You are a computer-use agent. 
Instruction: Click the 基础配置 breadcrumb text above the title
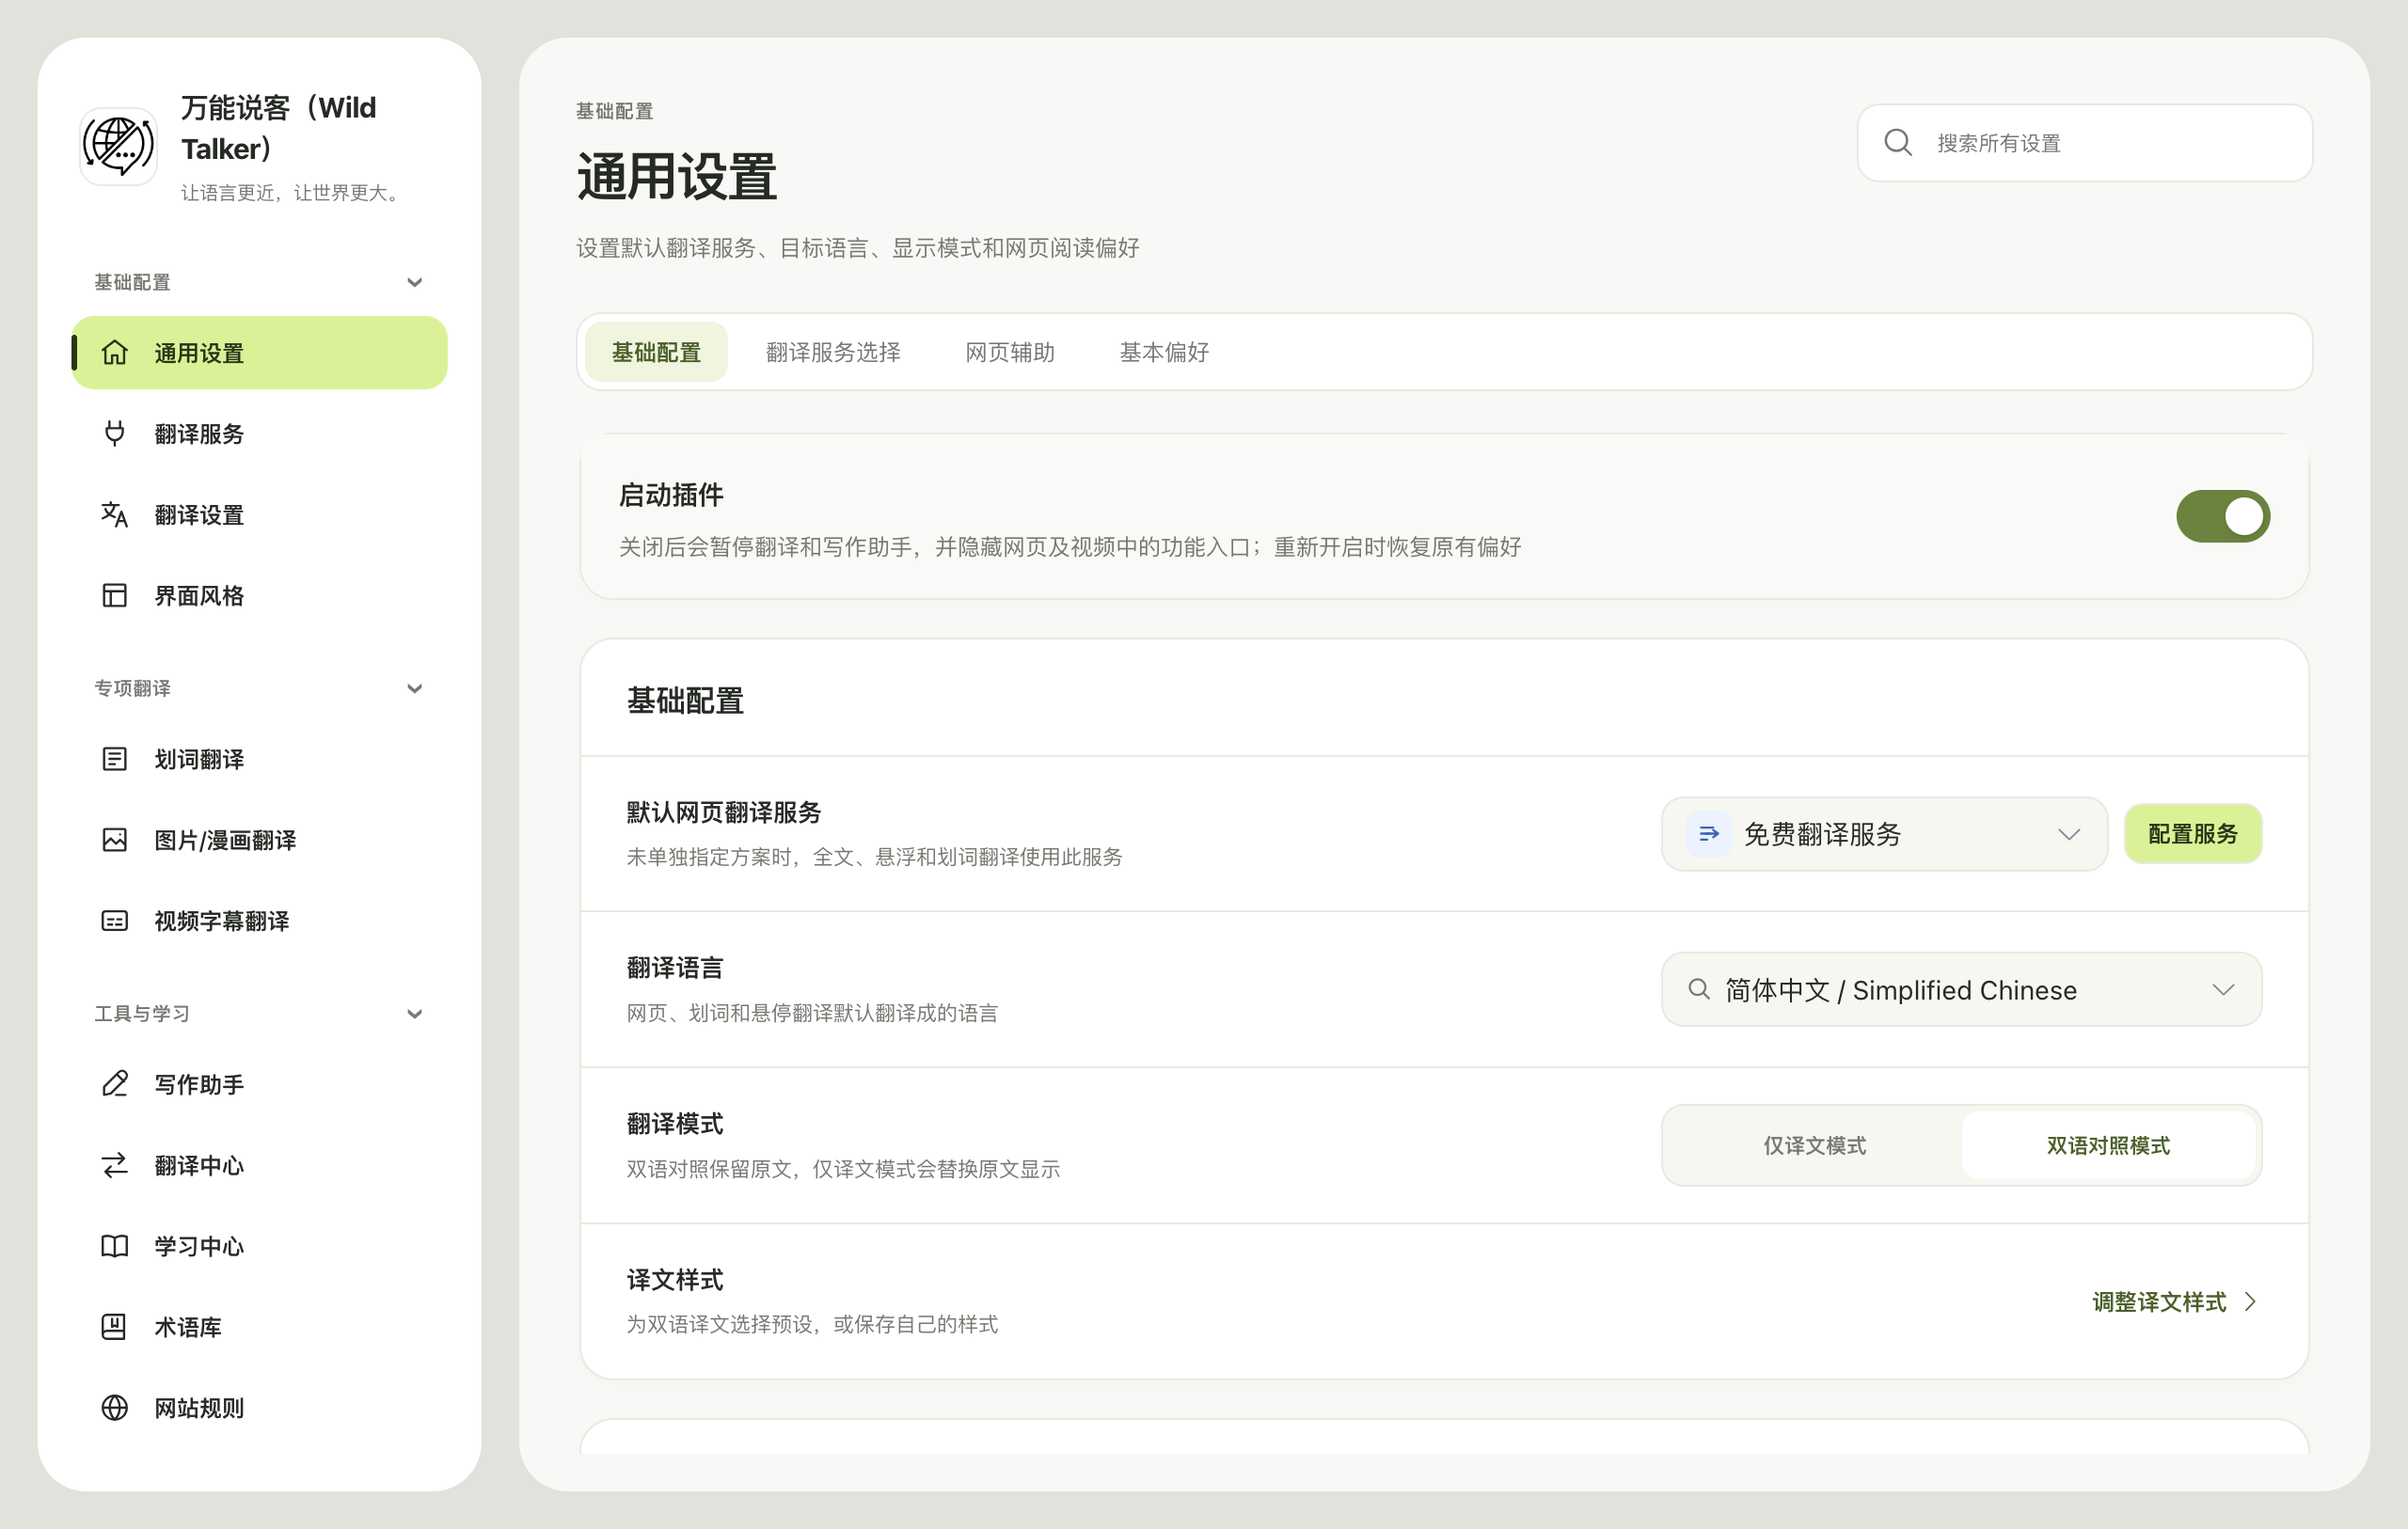point(614,111)
